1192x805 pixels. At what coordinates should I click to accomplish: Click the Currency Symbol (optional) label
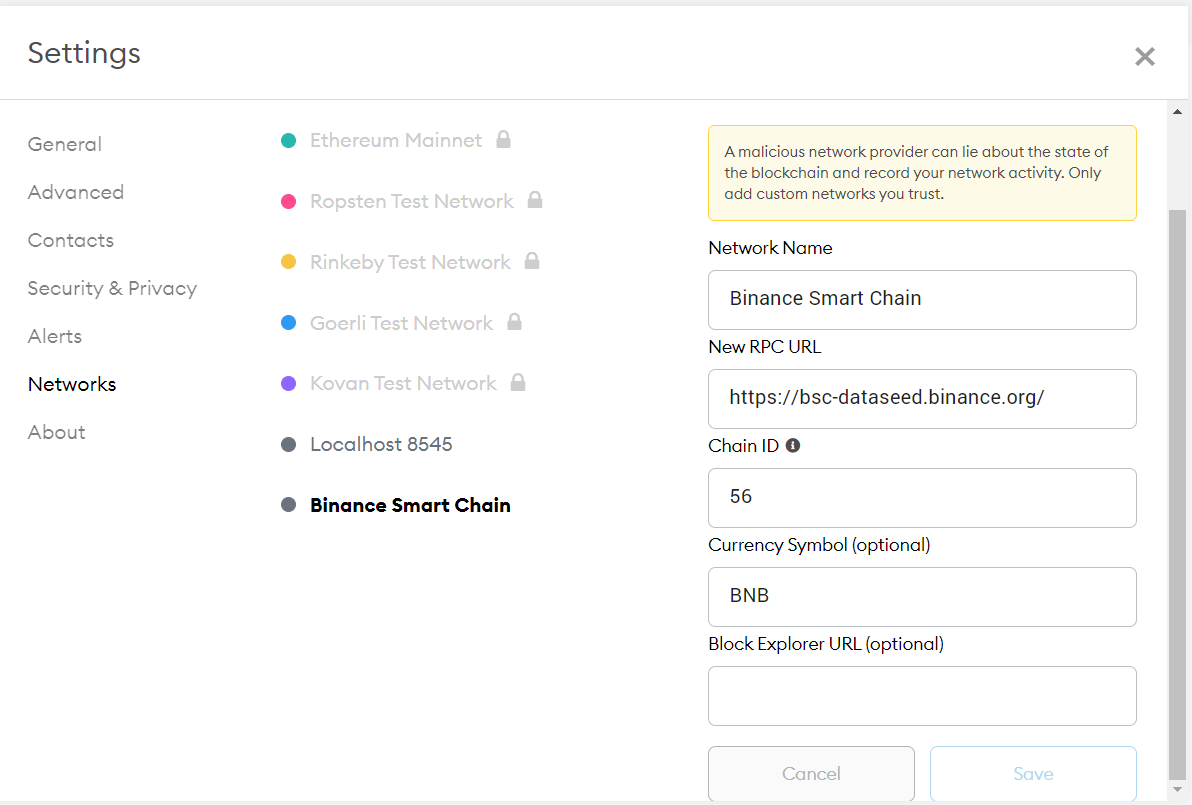tap(820, 545)
